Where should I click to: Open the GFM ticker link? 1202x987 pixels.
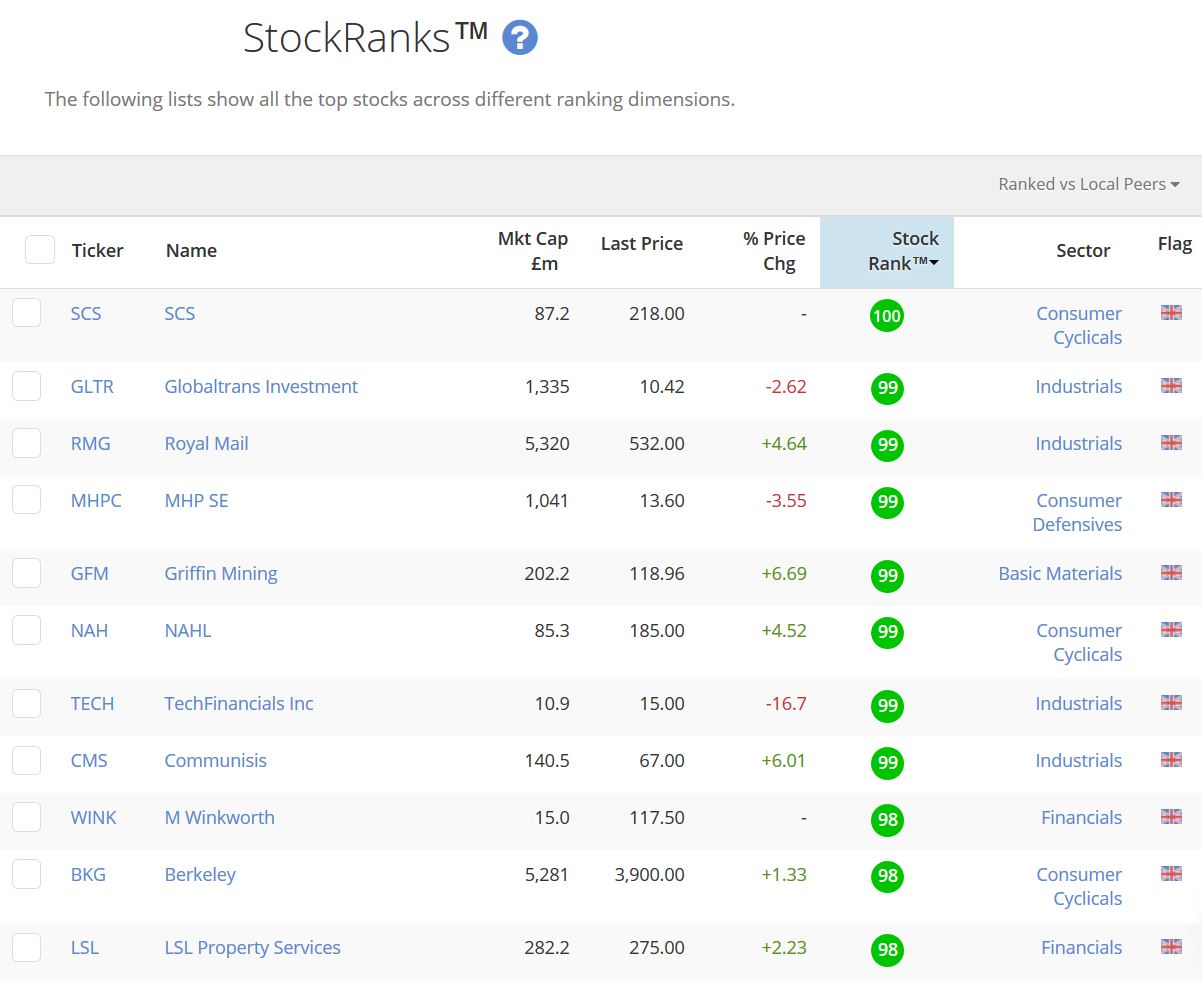(x=89, y=573)
